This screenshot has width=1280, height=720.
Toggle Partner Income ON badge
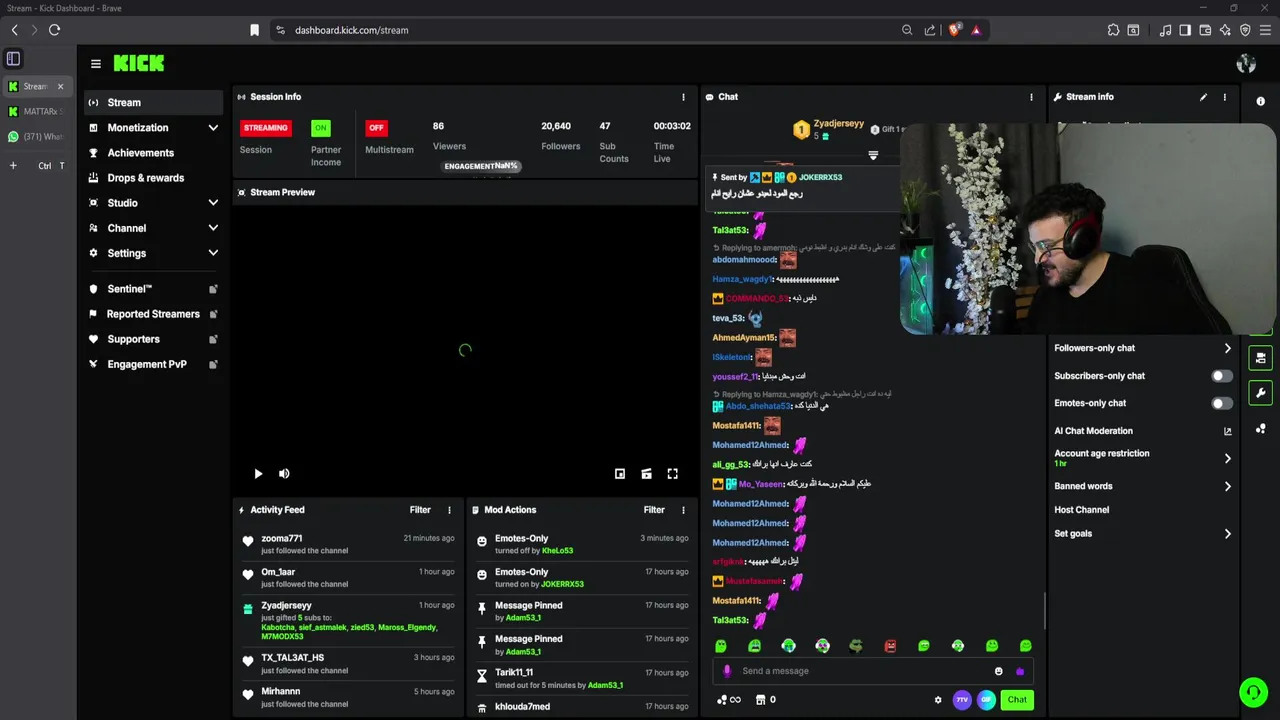320,128
